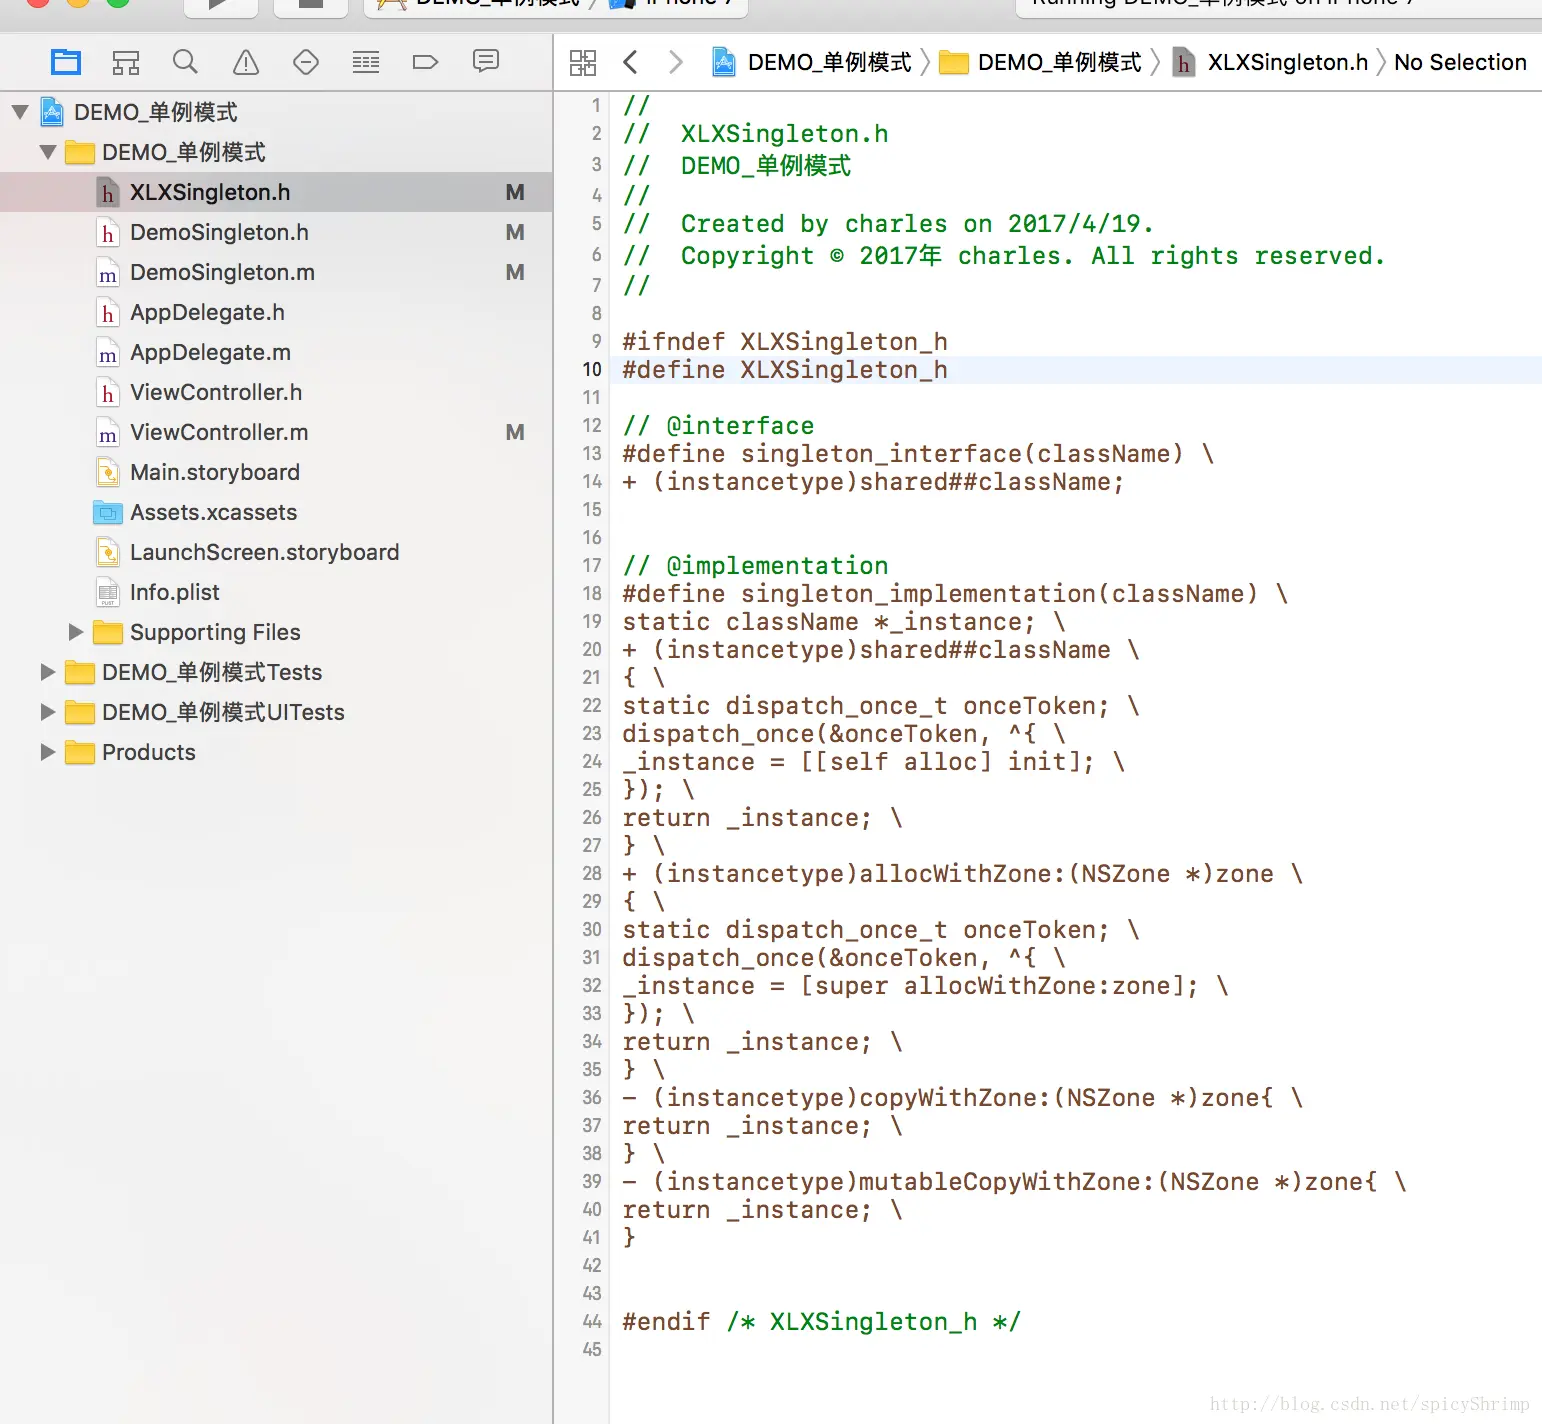Open LaunchScreen.storyboard
This screenshot has width=1542, height=1424.
click(x=276, y=552)
